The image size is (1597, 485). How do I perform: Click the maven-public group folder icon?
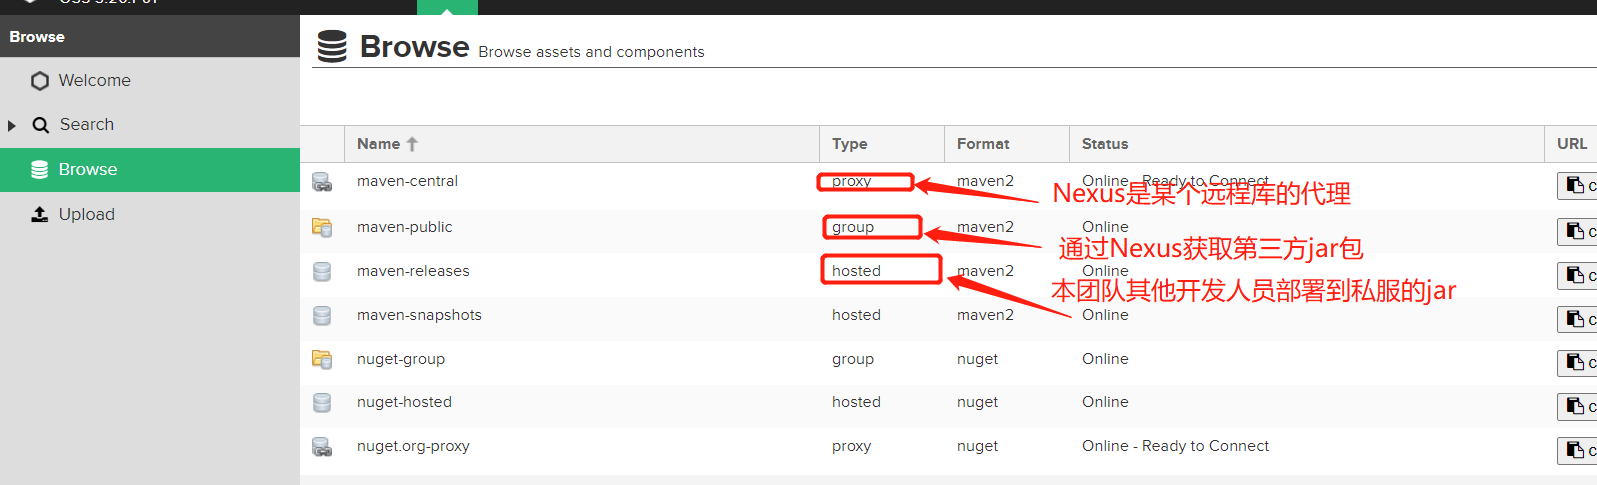[322, 227]
